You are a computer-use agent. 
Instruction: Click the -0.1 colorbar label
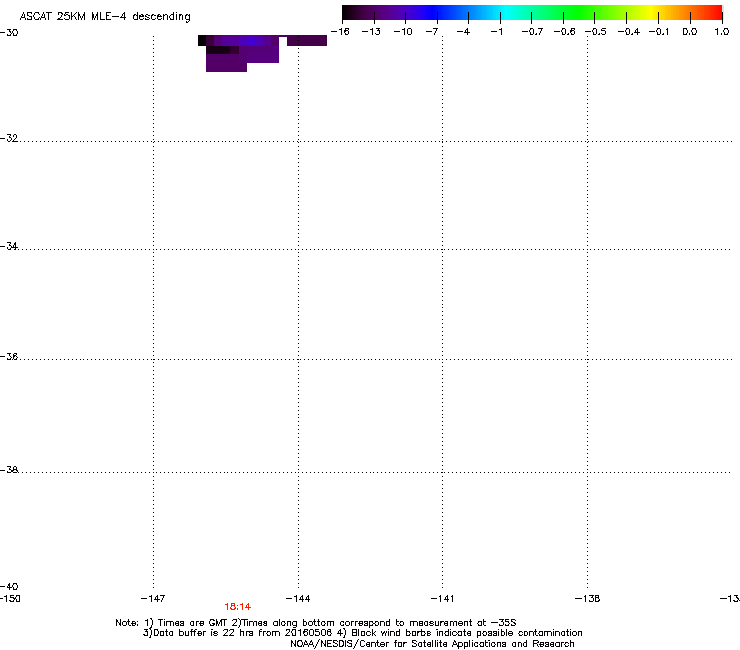coord(659,32)
